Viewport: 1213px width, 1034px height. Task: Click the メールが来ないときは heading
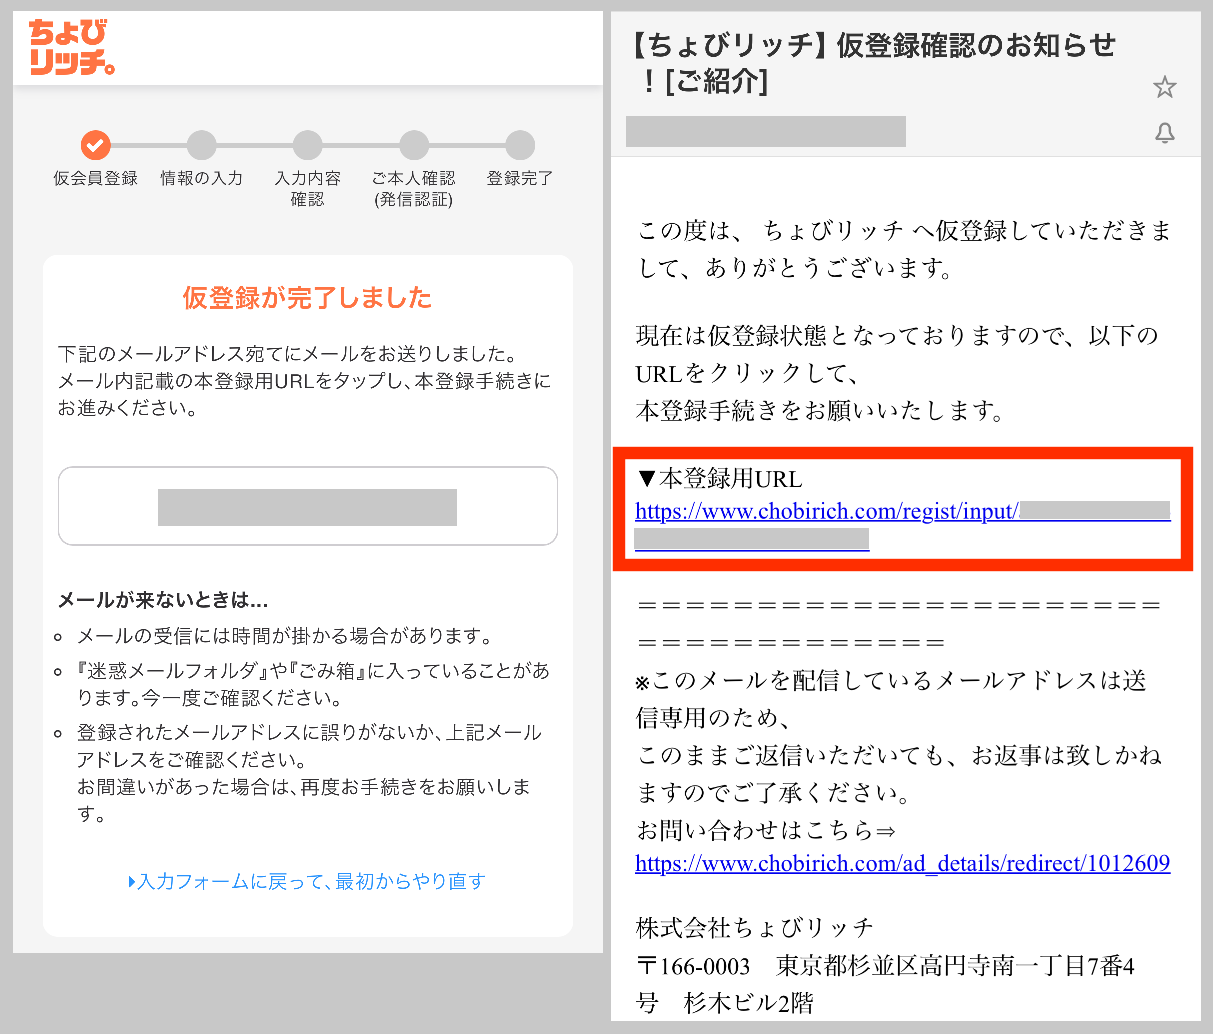click(163, 600)
